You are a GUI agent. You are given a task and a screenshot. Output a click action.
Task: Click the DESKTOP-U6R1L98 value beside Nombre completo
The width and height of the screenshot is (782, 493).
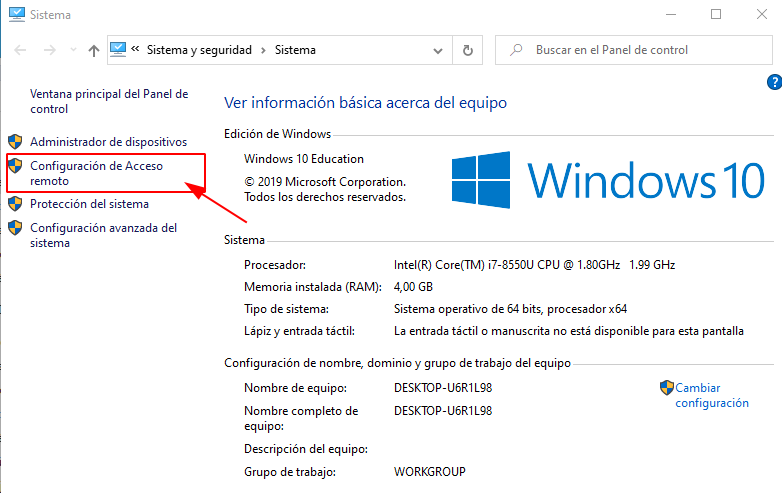(x=443, y=411)
